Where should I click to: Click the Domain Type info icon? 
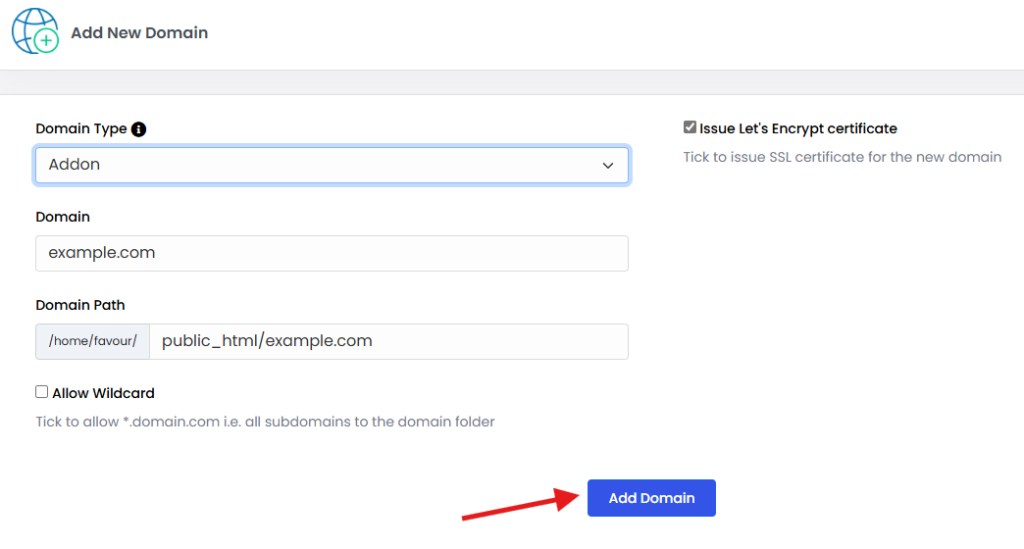pos(138,129)
